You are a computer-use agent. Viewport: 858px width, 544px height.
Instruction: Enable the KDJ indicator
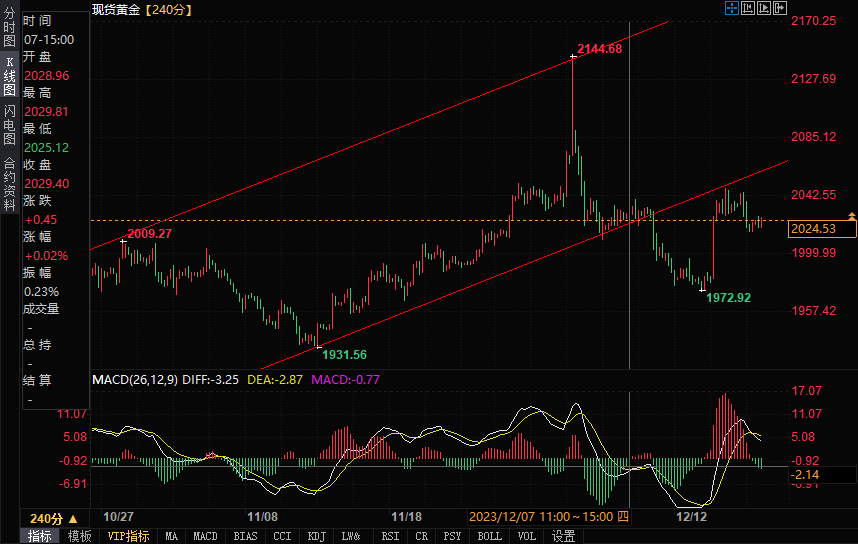[x=316, y=536]
